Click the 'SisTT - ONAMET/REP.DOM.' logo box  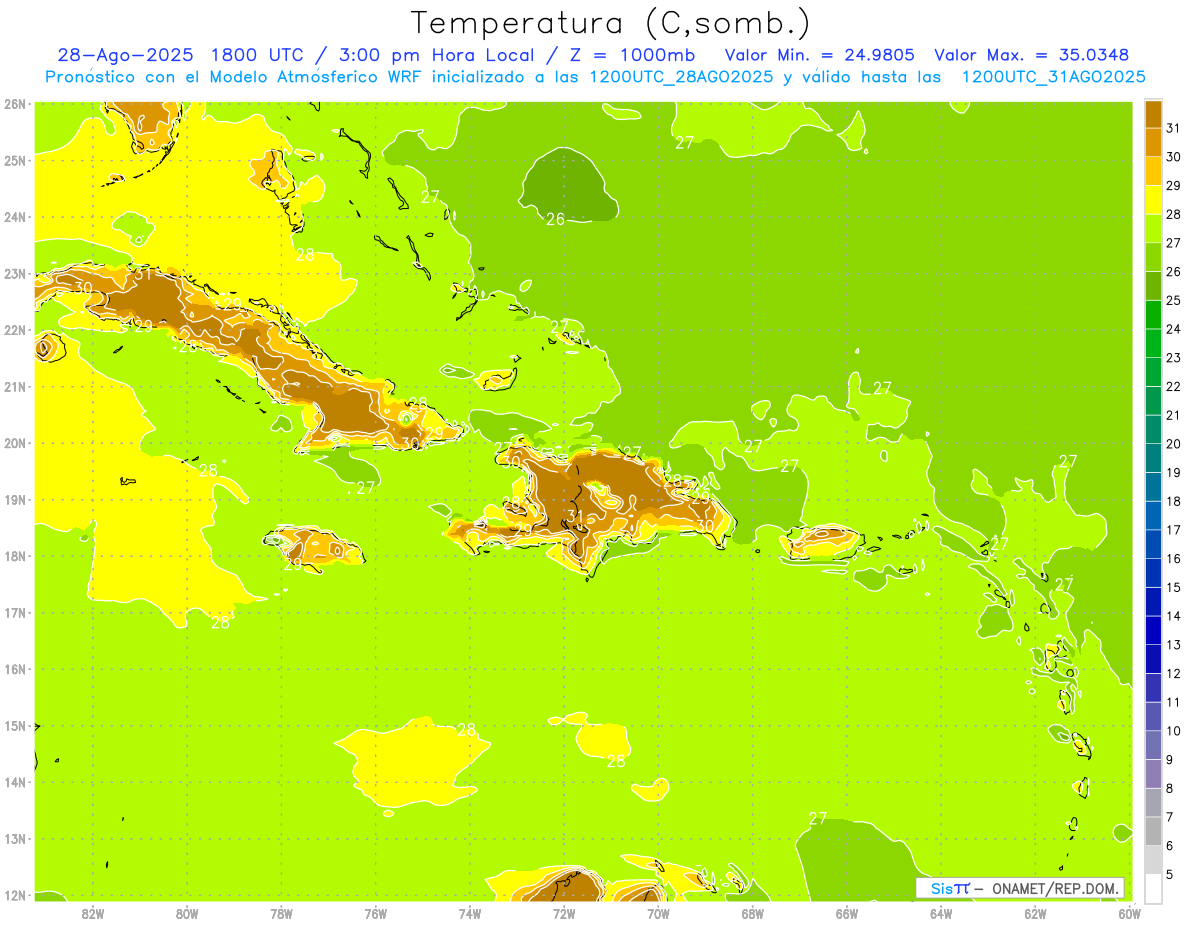tap(1019, 888)
